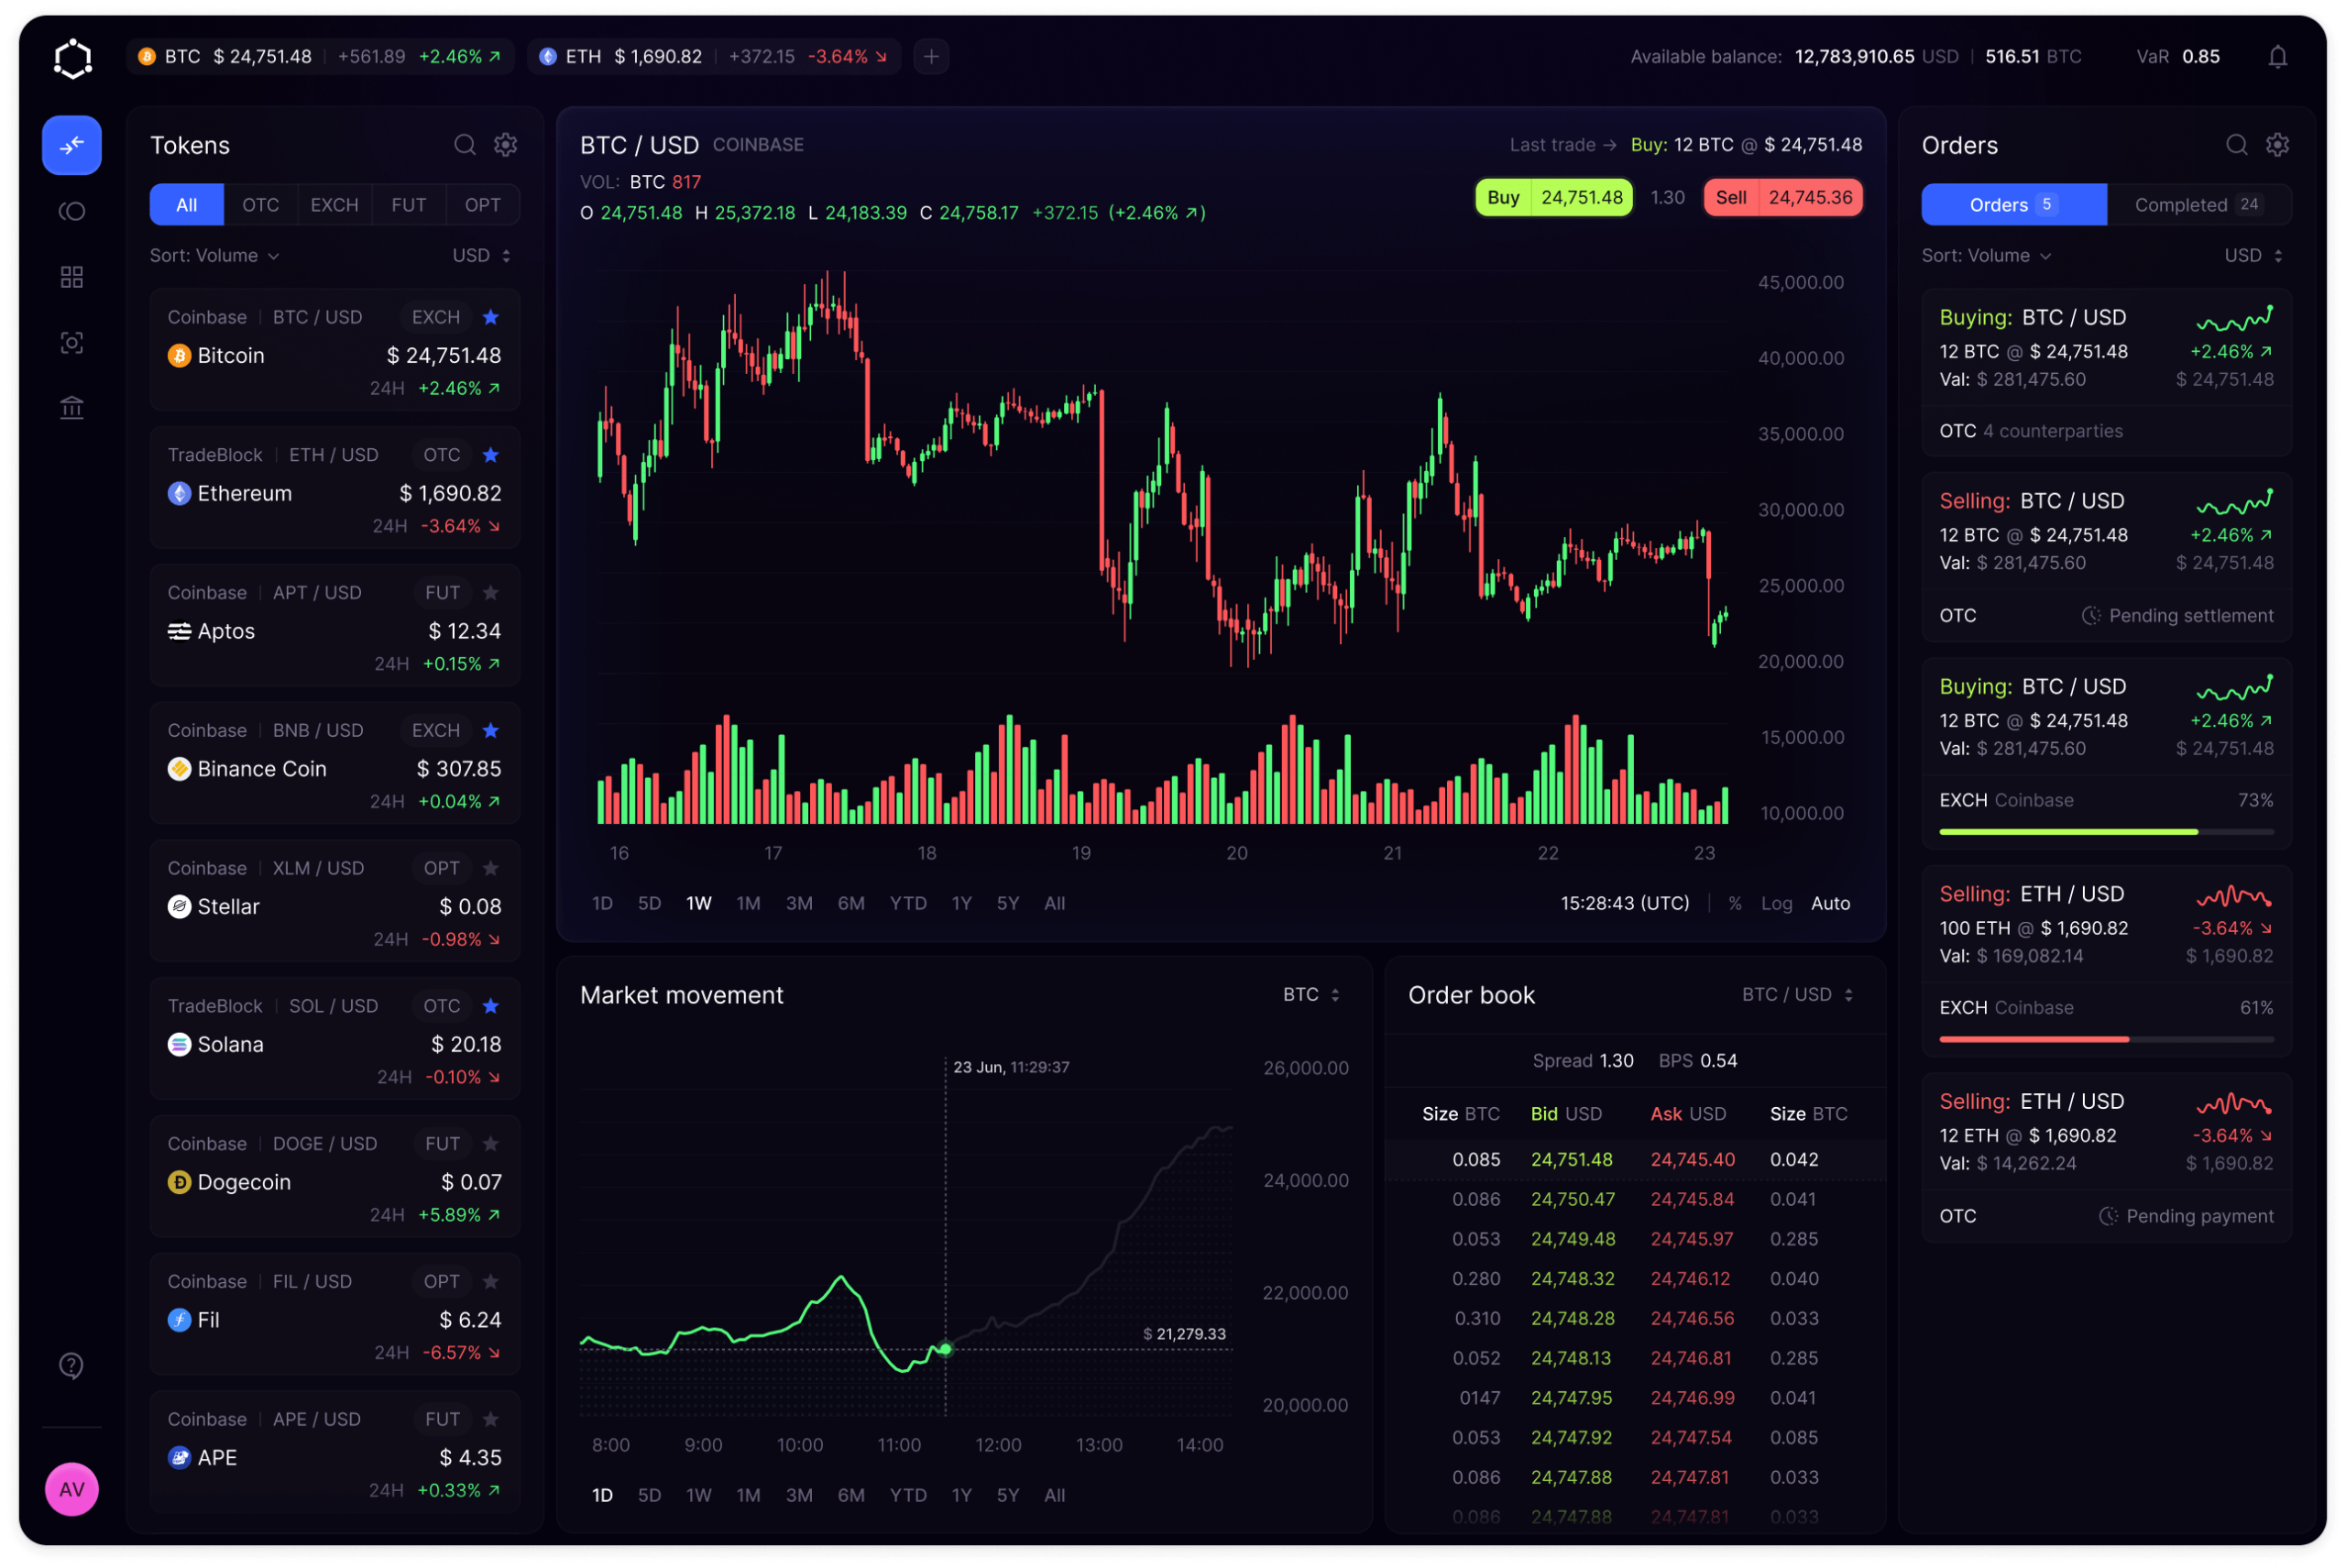Open Orders panel settings gear
The height and width of the screenshot is (1568, 2346).
coord(2277,145)
